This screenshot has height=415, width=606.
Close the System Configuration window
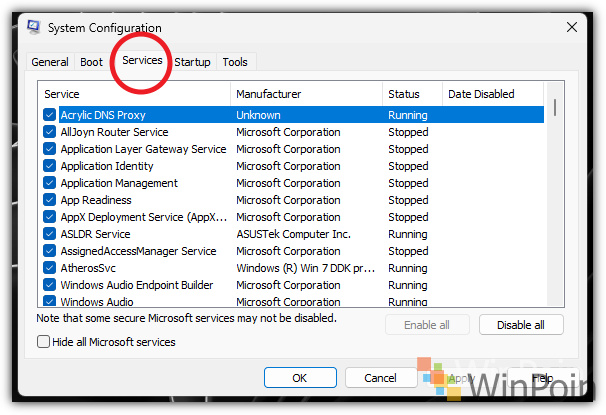[572, 27]
